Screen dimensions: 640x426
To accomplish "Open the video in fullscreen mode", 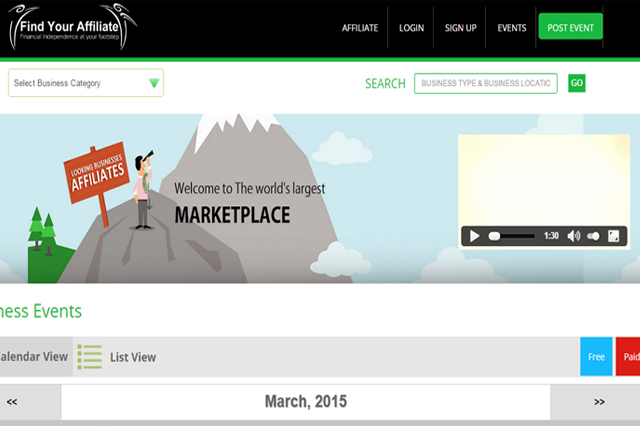I will click(x=614, y=236).
